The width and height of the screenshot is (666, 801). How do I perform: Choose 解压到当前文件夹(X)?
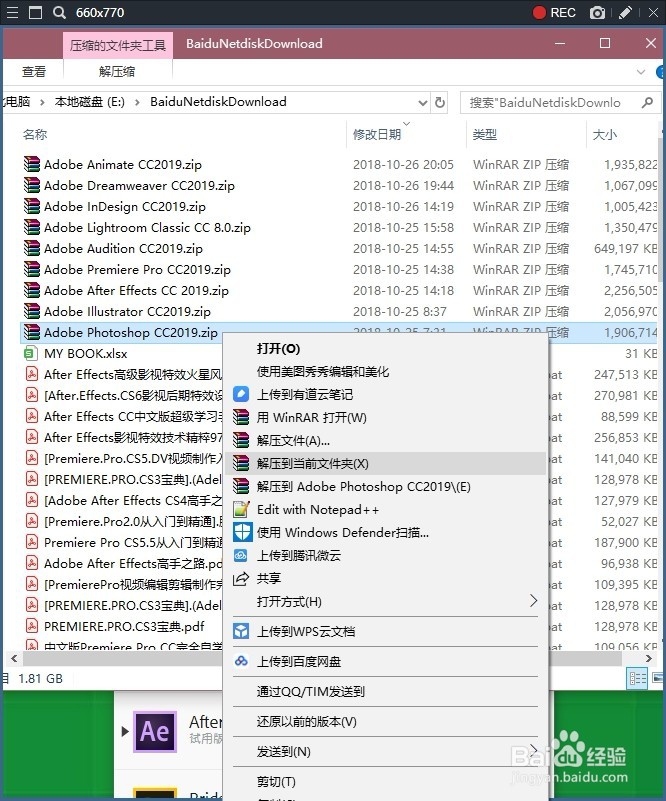click(386, 463)
